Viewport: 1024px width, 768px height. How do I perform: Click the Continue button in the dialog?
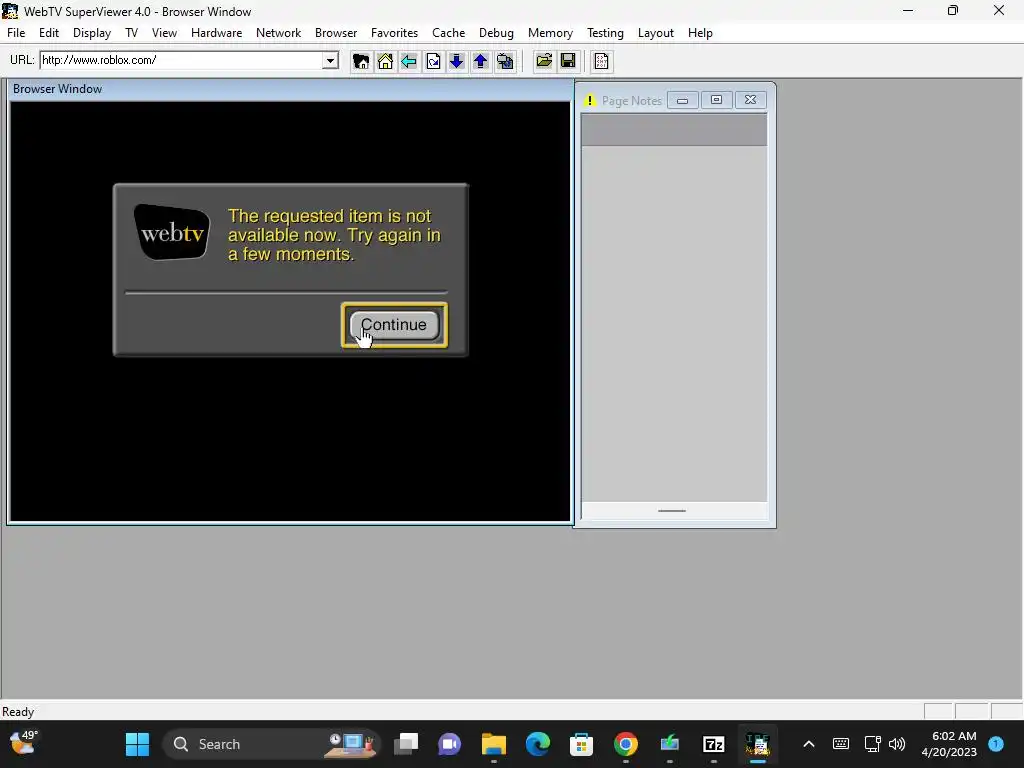[x=394, y=325]
